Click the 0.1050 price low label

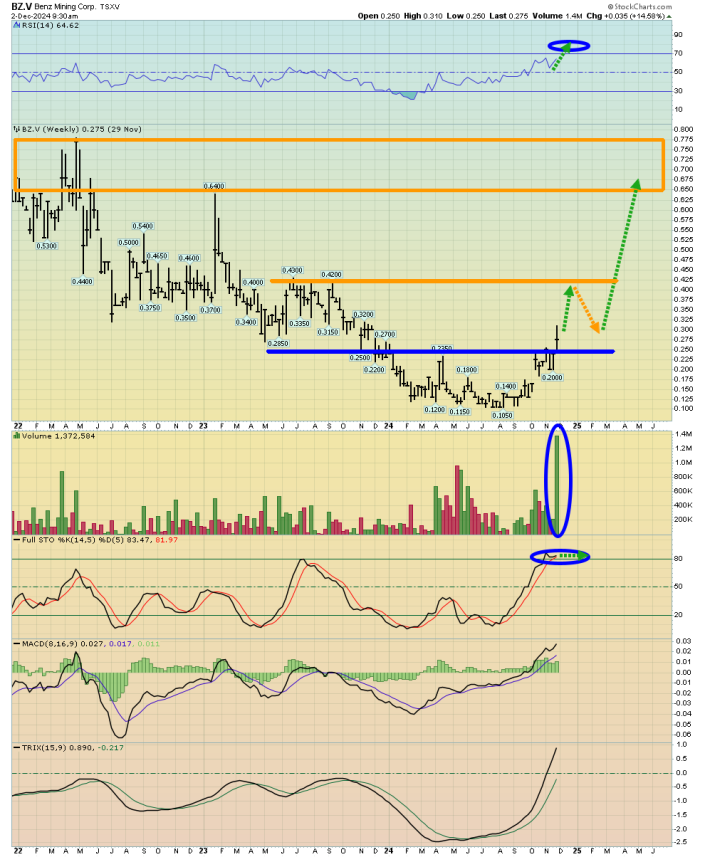502,415
